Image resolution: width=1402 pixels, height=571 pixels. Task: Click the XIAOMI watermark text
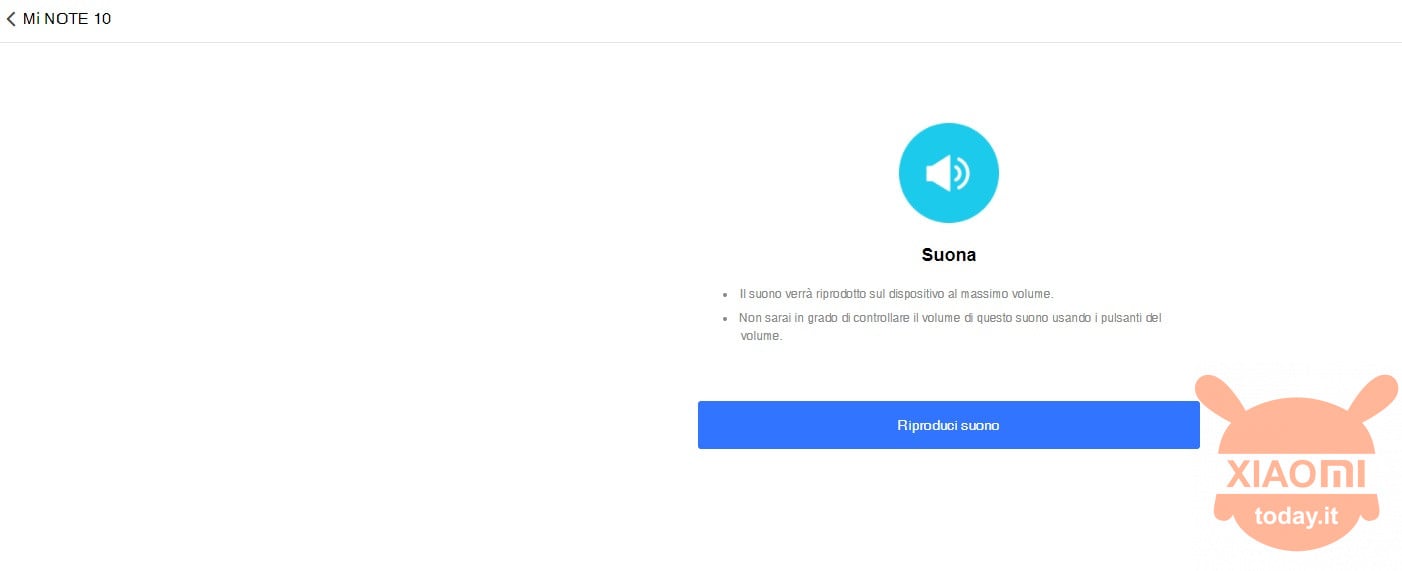coord(1296,473)
